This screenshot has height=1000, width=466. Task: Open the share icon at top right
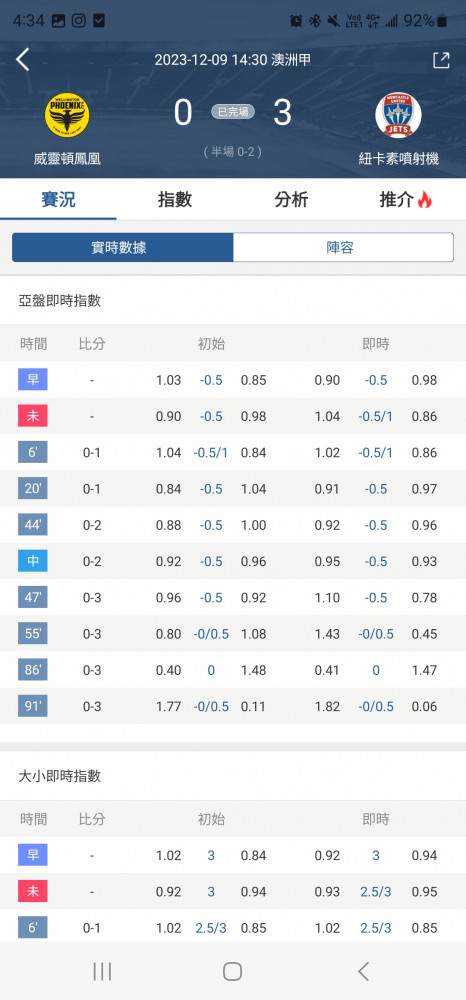pos(441,60)
